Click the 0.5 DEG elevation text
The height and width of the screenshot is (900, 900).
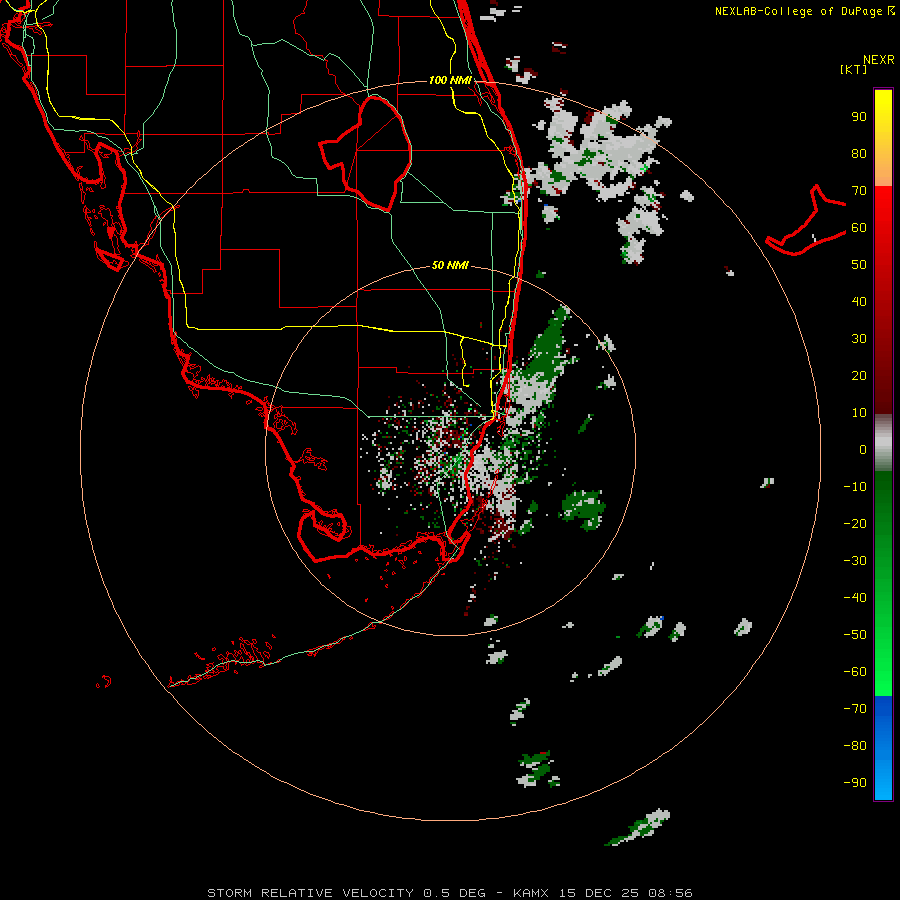pos(454,893)
